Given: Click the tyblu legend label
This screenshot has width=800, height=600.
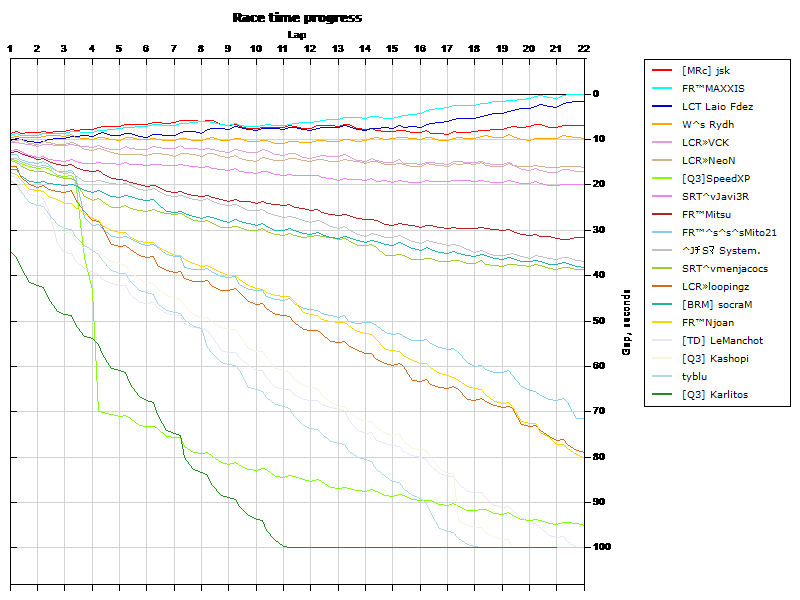Looking at the screenshot, I should (695, 376).
